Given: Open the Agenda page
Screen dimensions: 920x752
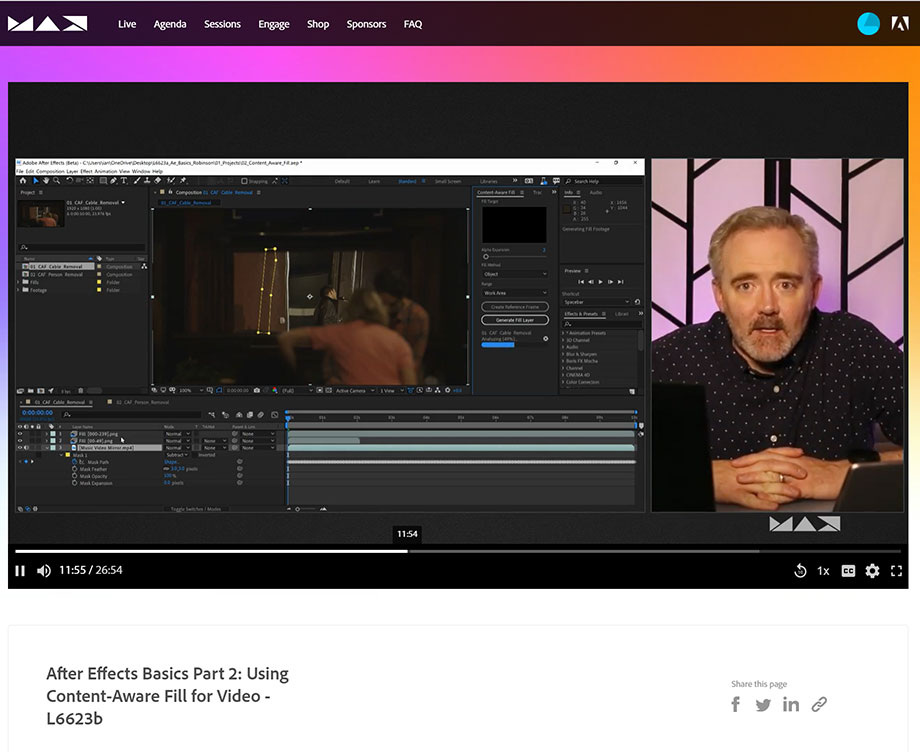Looking at the screenshot, I should tap(170, 24).
